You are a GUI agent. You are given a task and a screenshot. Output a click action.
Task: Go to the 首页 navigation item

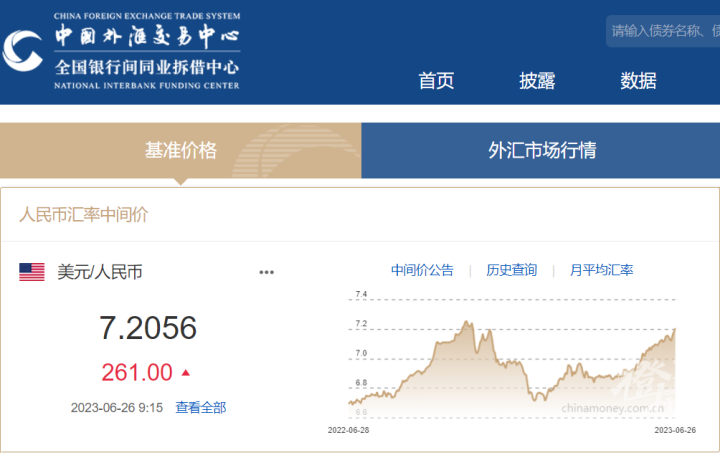pos(436,81)
